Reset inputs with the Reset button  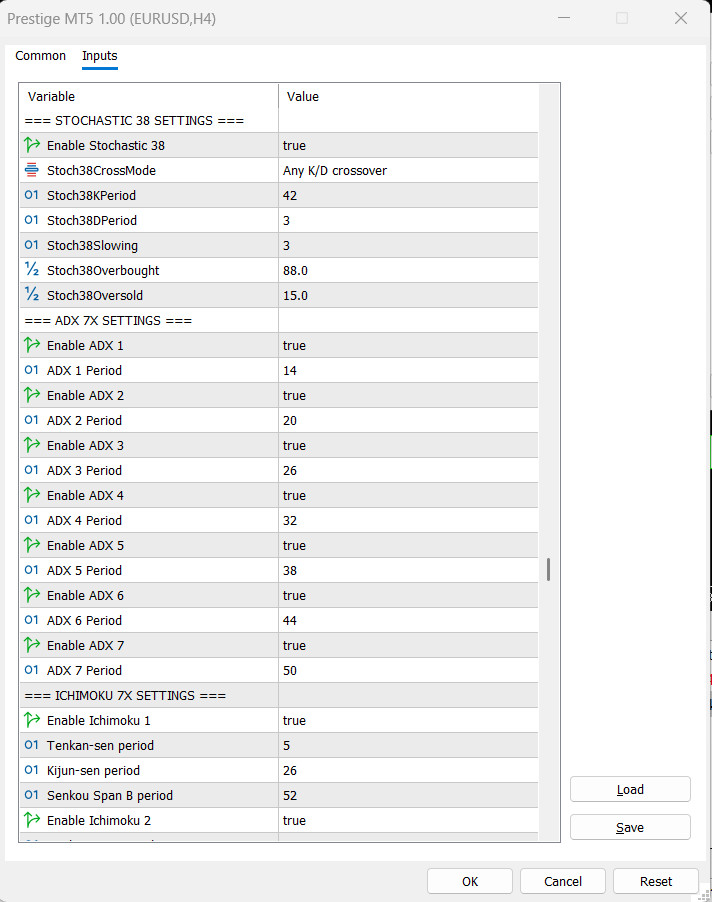coord(656,881)
